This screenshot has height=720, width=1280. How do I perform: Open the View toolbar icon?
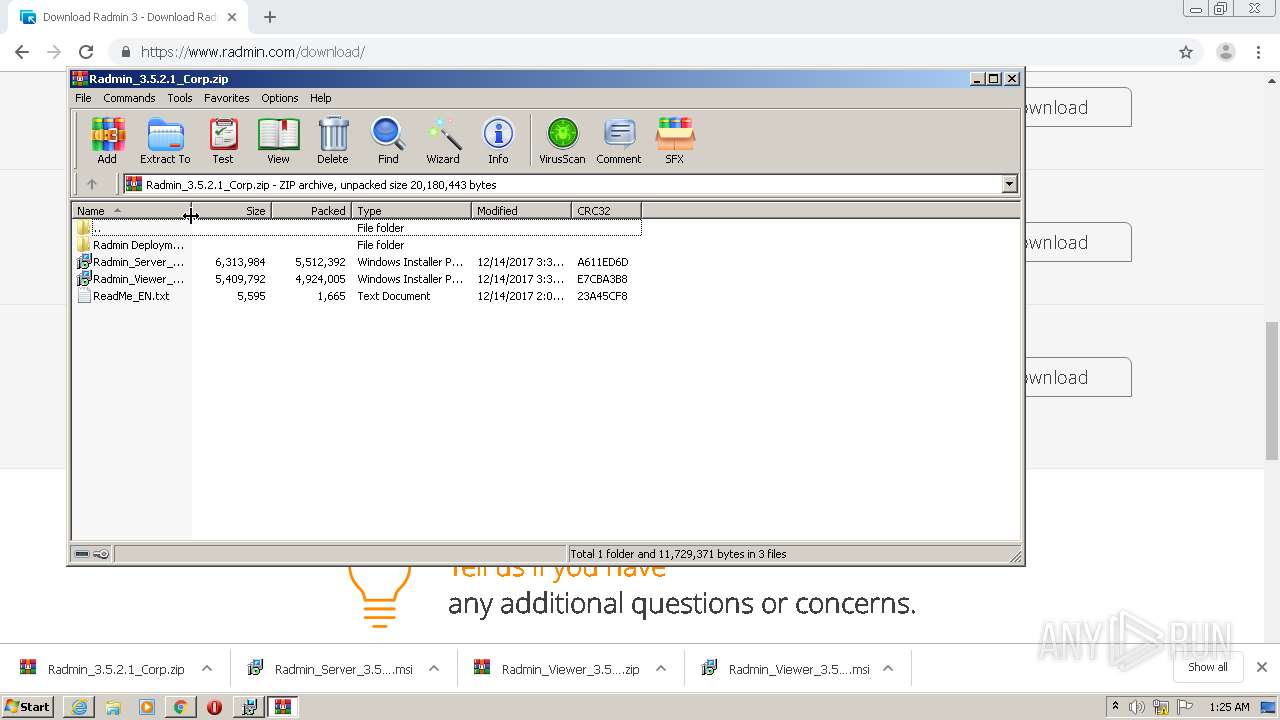click(x=278, y=140)
